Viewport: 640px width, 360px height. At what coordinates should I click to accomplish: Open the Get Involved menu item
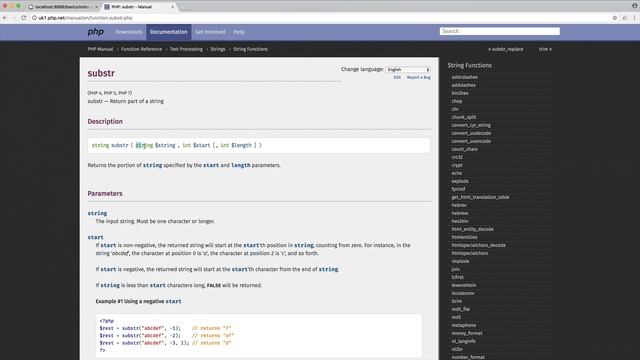[x=210, y=32]
